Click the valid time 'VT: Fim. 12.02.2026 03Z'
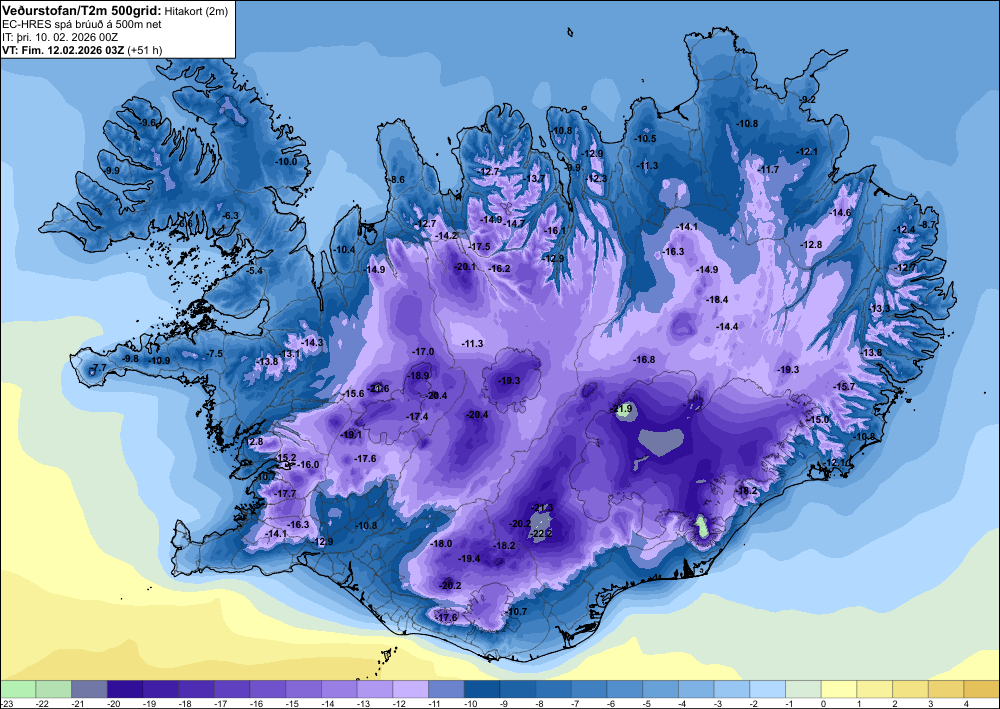The height and width of the screenshot is (709, 1000). tap(63, 50)
